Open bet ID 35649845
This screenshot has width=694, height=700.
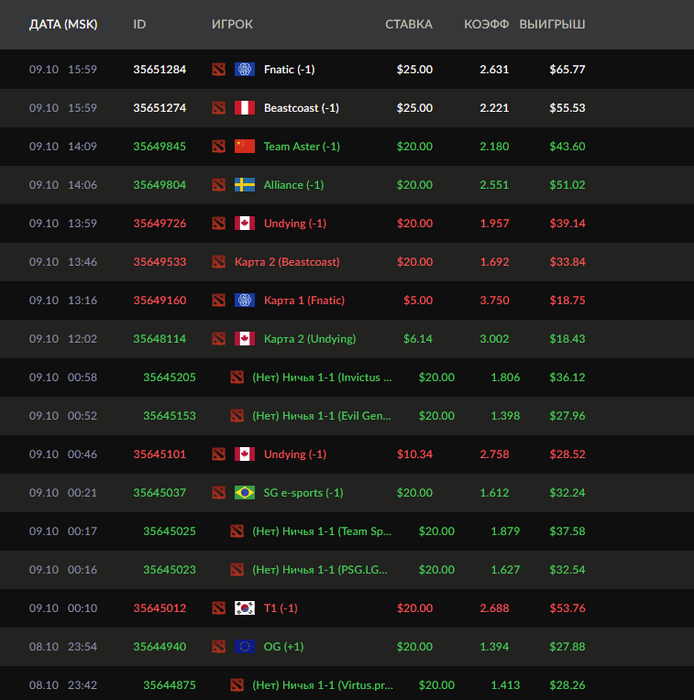coord(159,146)
